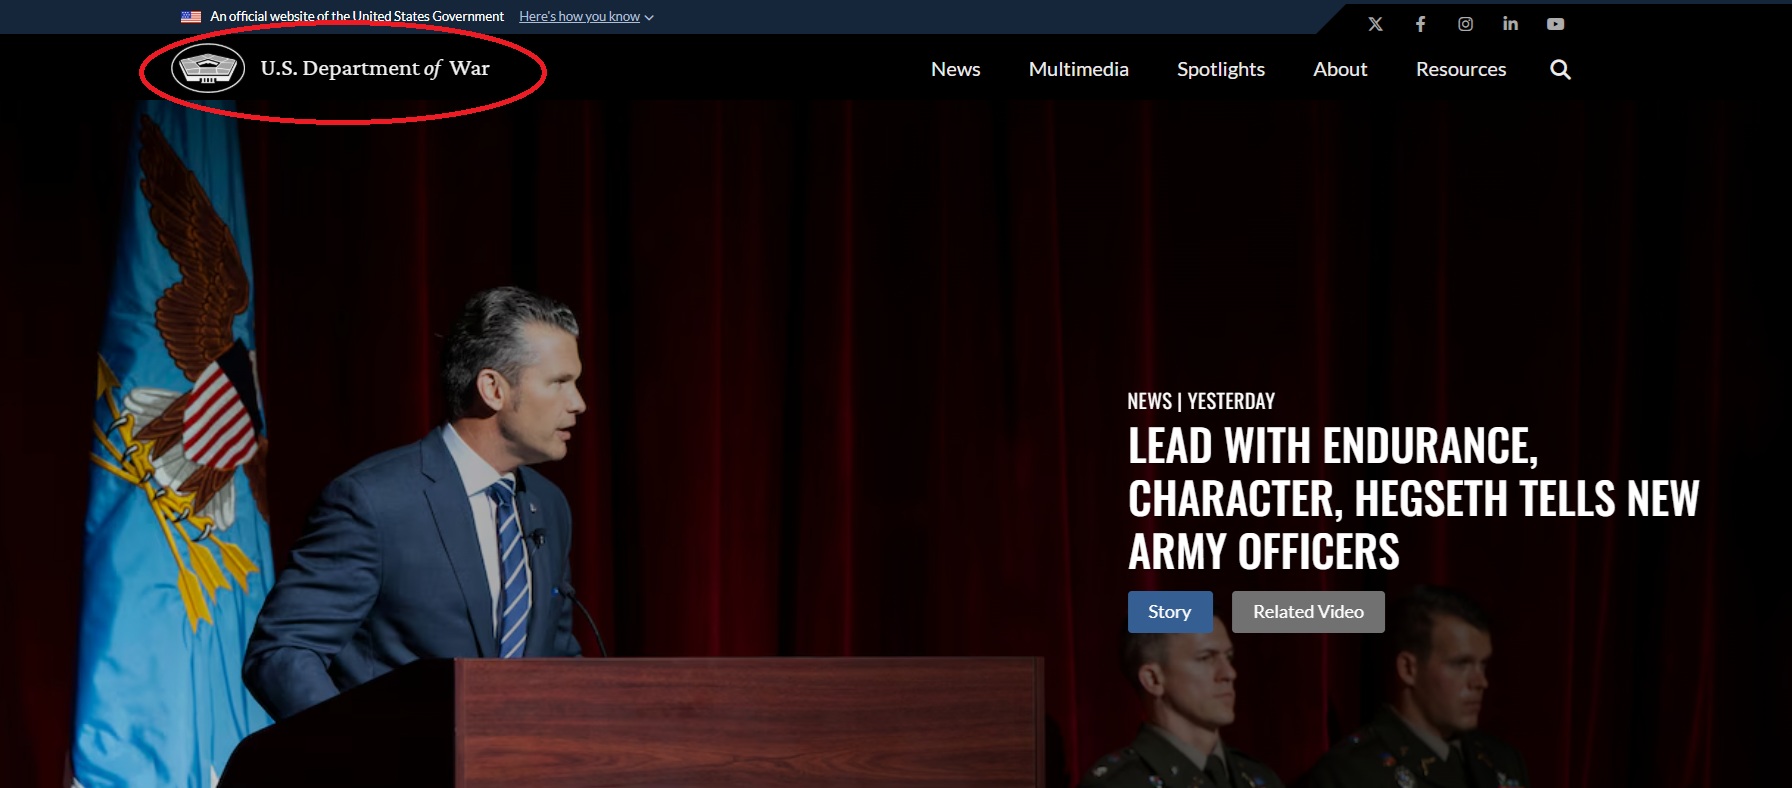Open the Resources menu
This screenshot has width=1792, height=788.
[1461, 69]
